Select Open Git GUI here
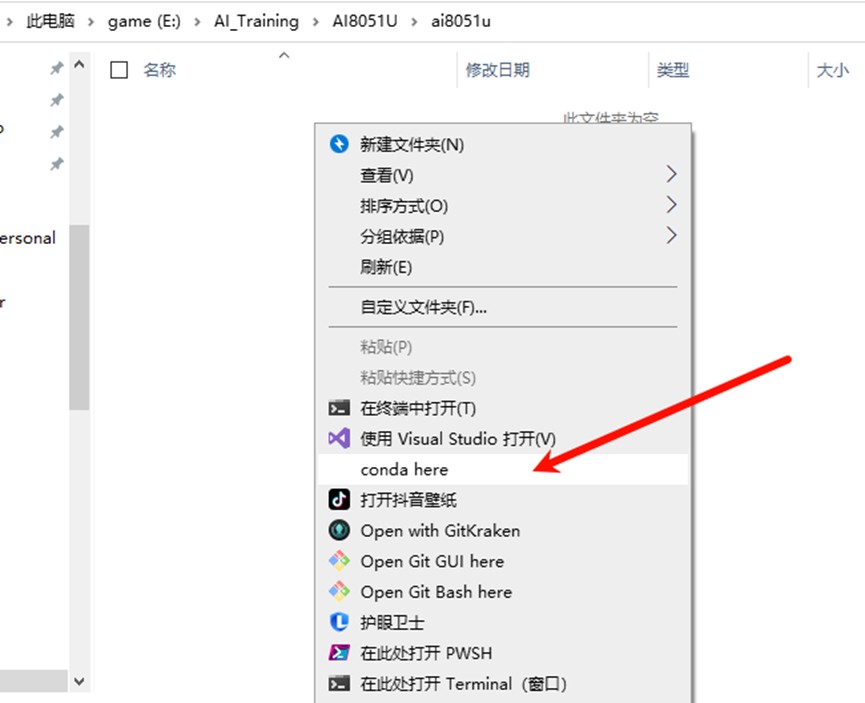Screen dimensions: 865x703 pos(503,561)
